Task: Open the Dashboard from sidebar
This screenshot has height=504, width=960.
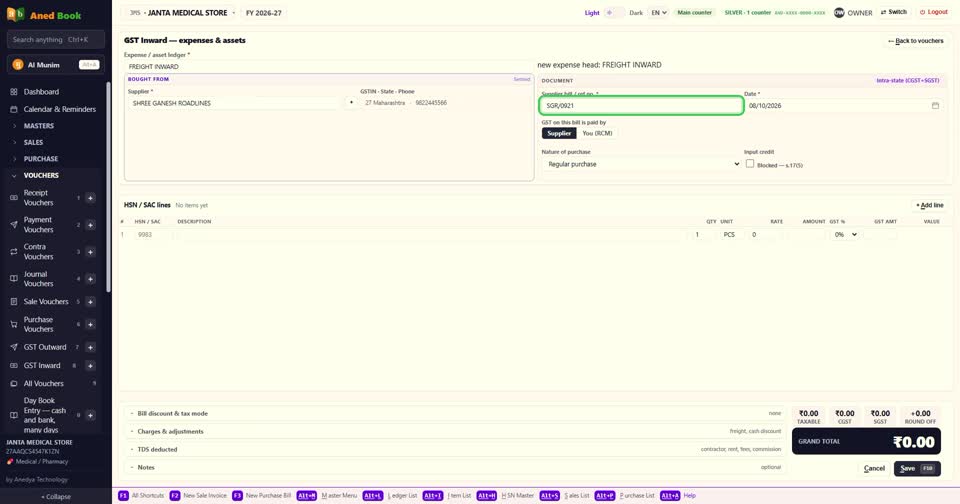Action: (x=41, y=92)
